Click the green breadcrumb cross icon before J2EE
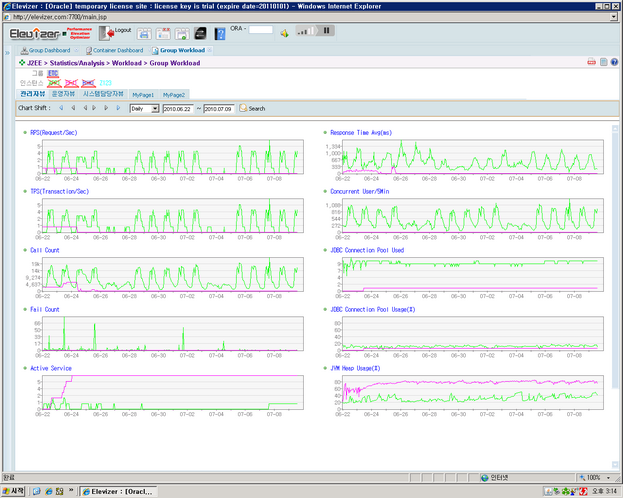Viewport: 623px width, 498px height. point(22,62)
